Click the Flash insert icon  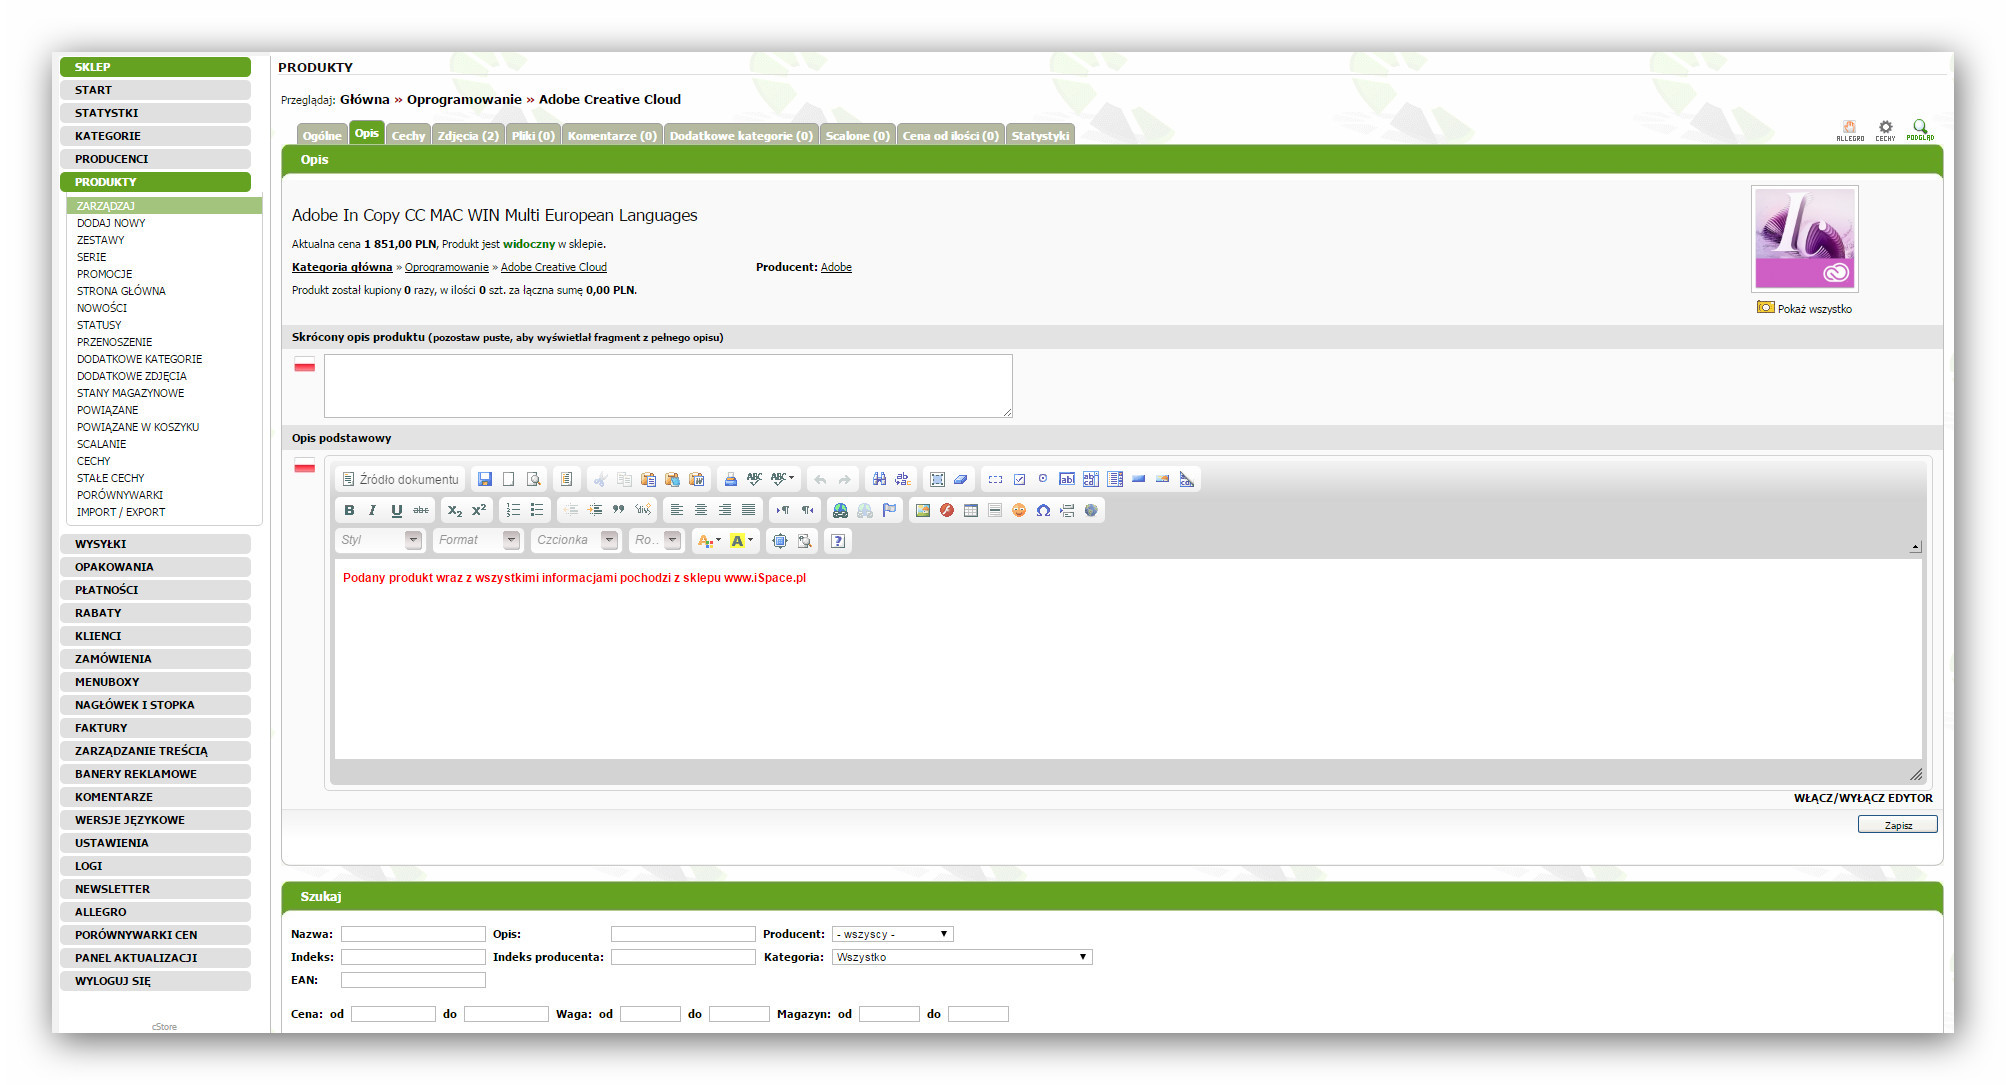[947, 510]
